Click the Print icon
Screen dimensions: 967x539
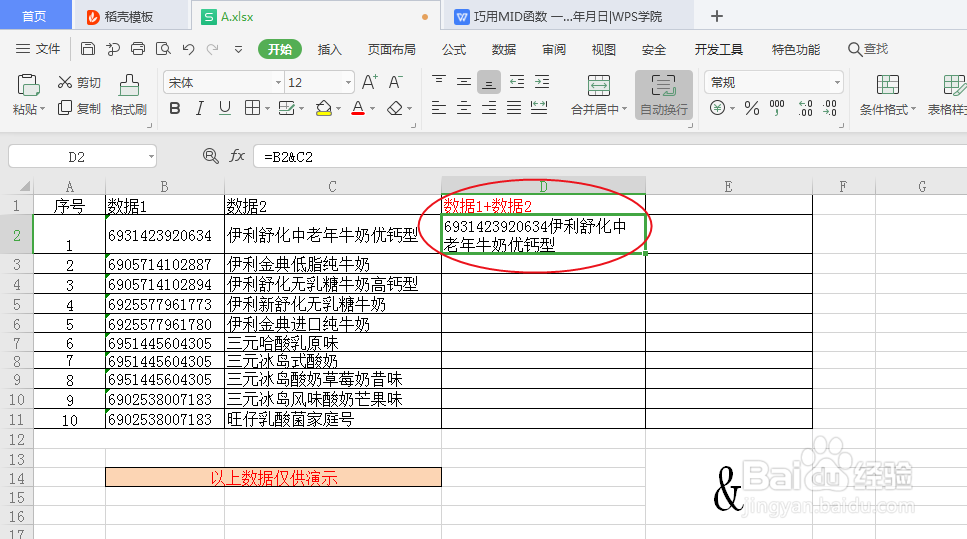coord(138,49)
